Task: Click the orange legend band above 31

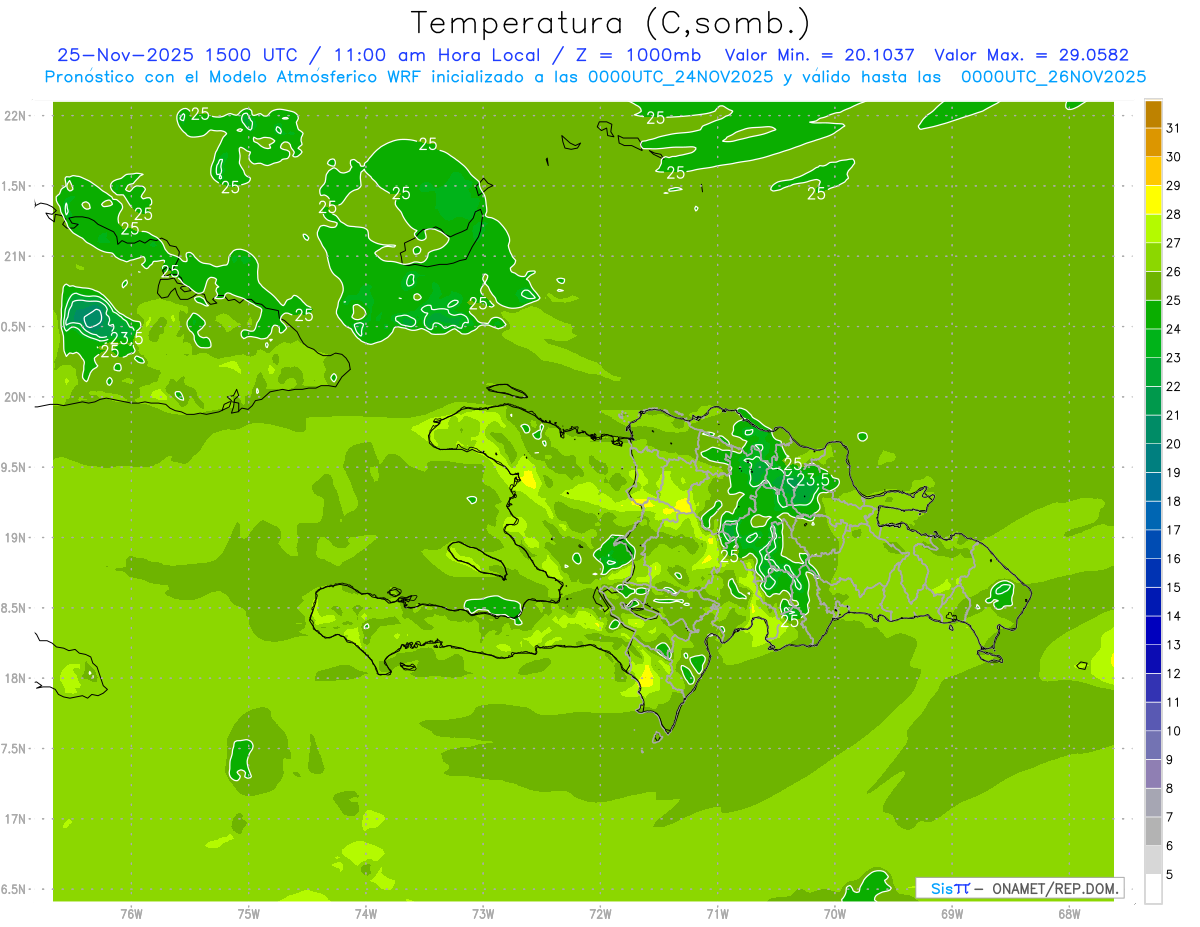Action: click(1153, 114)
